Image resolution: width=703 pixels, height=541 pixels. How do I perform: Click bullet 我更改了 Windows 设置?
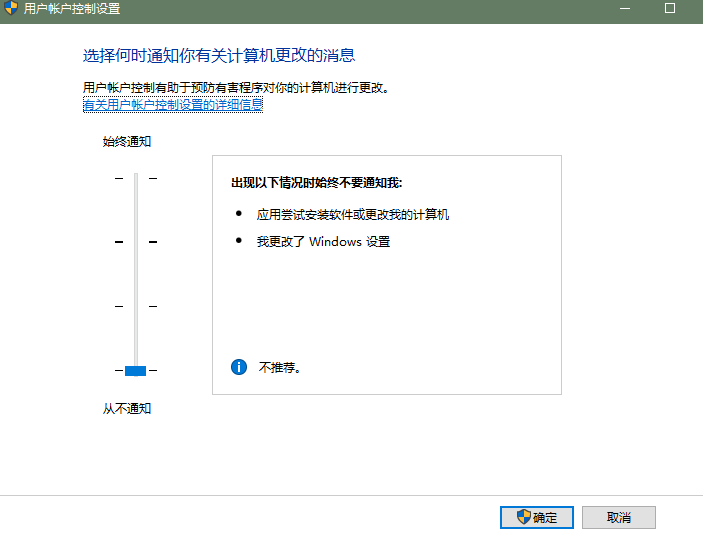click(323, 242)
